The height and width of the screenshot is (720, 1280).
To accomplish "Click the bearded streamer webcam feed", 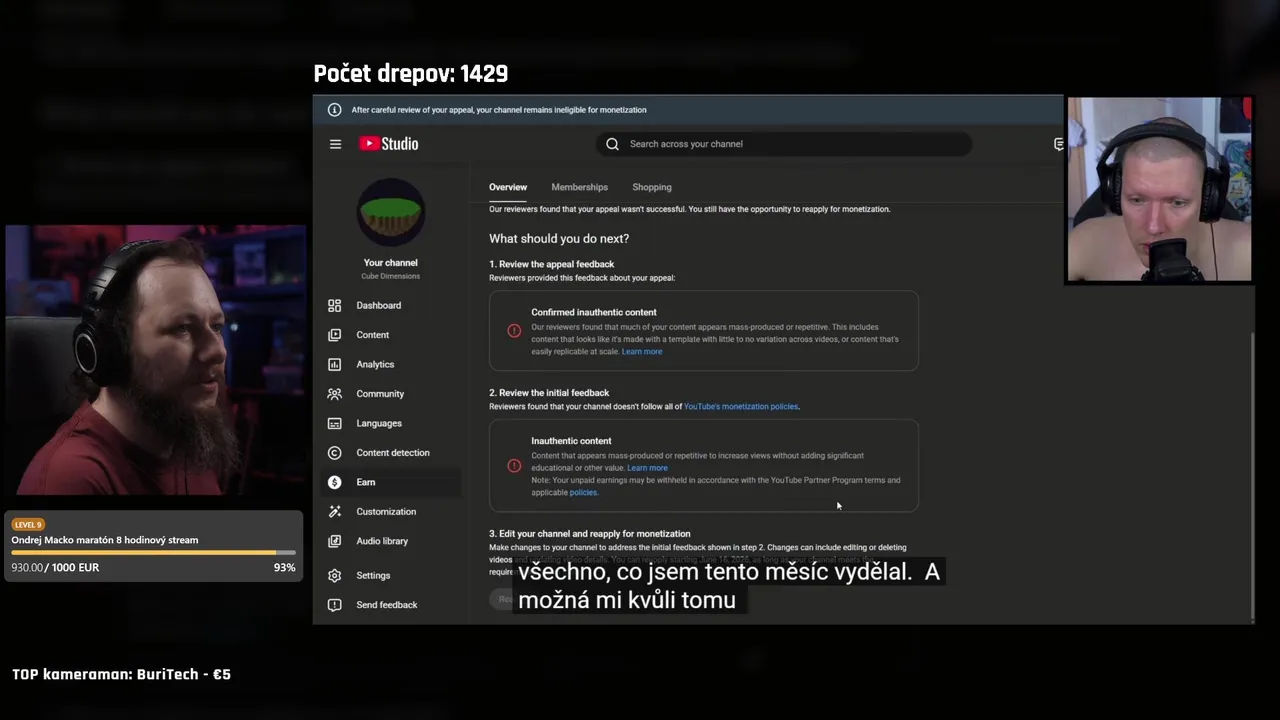I will point(155,361).
